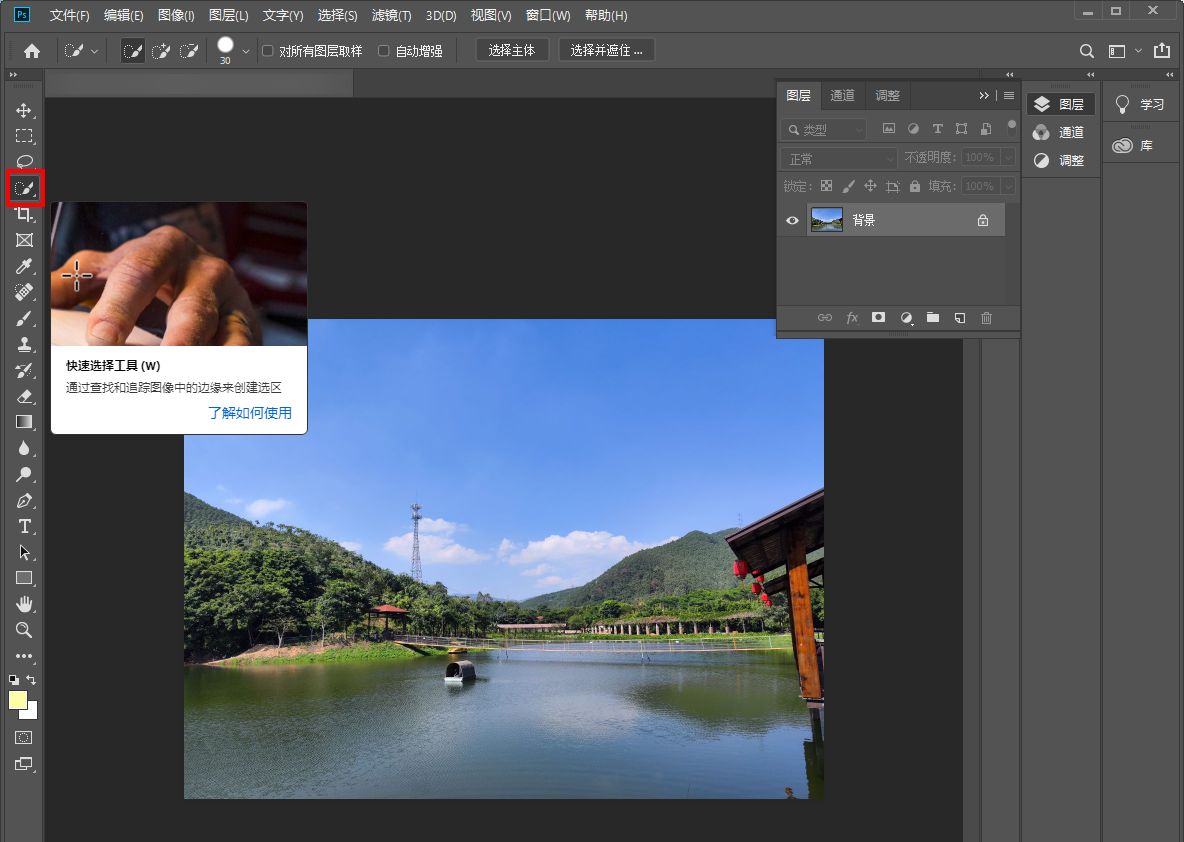Click the 选择主体 button
The width and height of the screenshot is (1184, 842).
[512, 51]
